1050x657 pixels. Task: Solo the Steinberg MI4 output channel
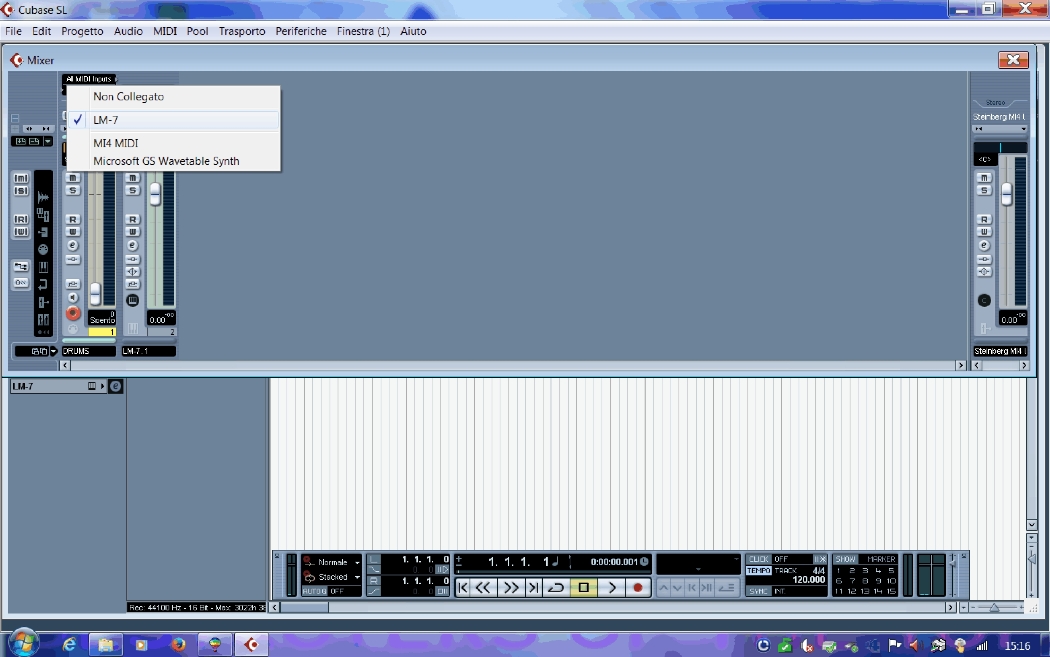pos(984,191)
